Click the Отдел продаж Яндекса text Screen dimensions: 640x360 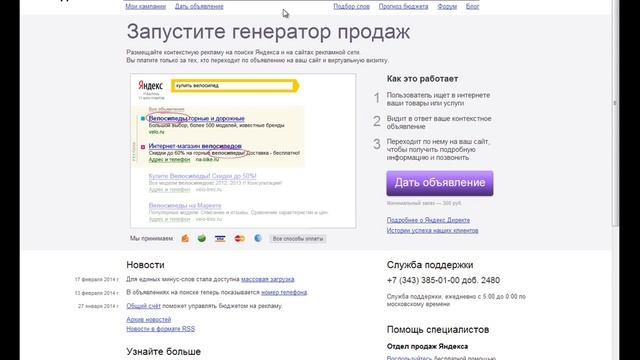tap(427, 346)
